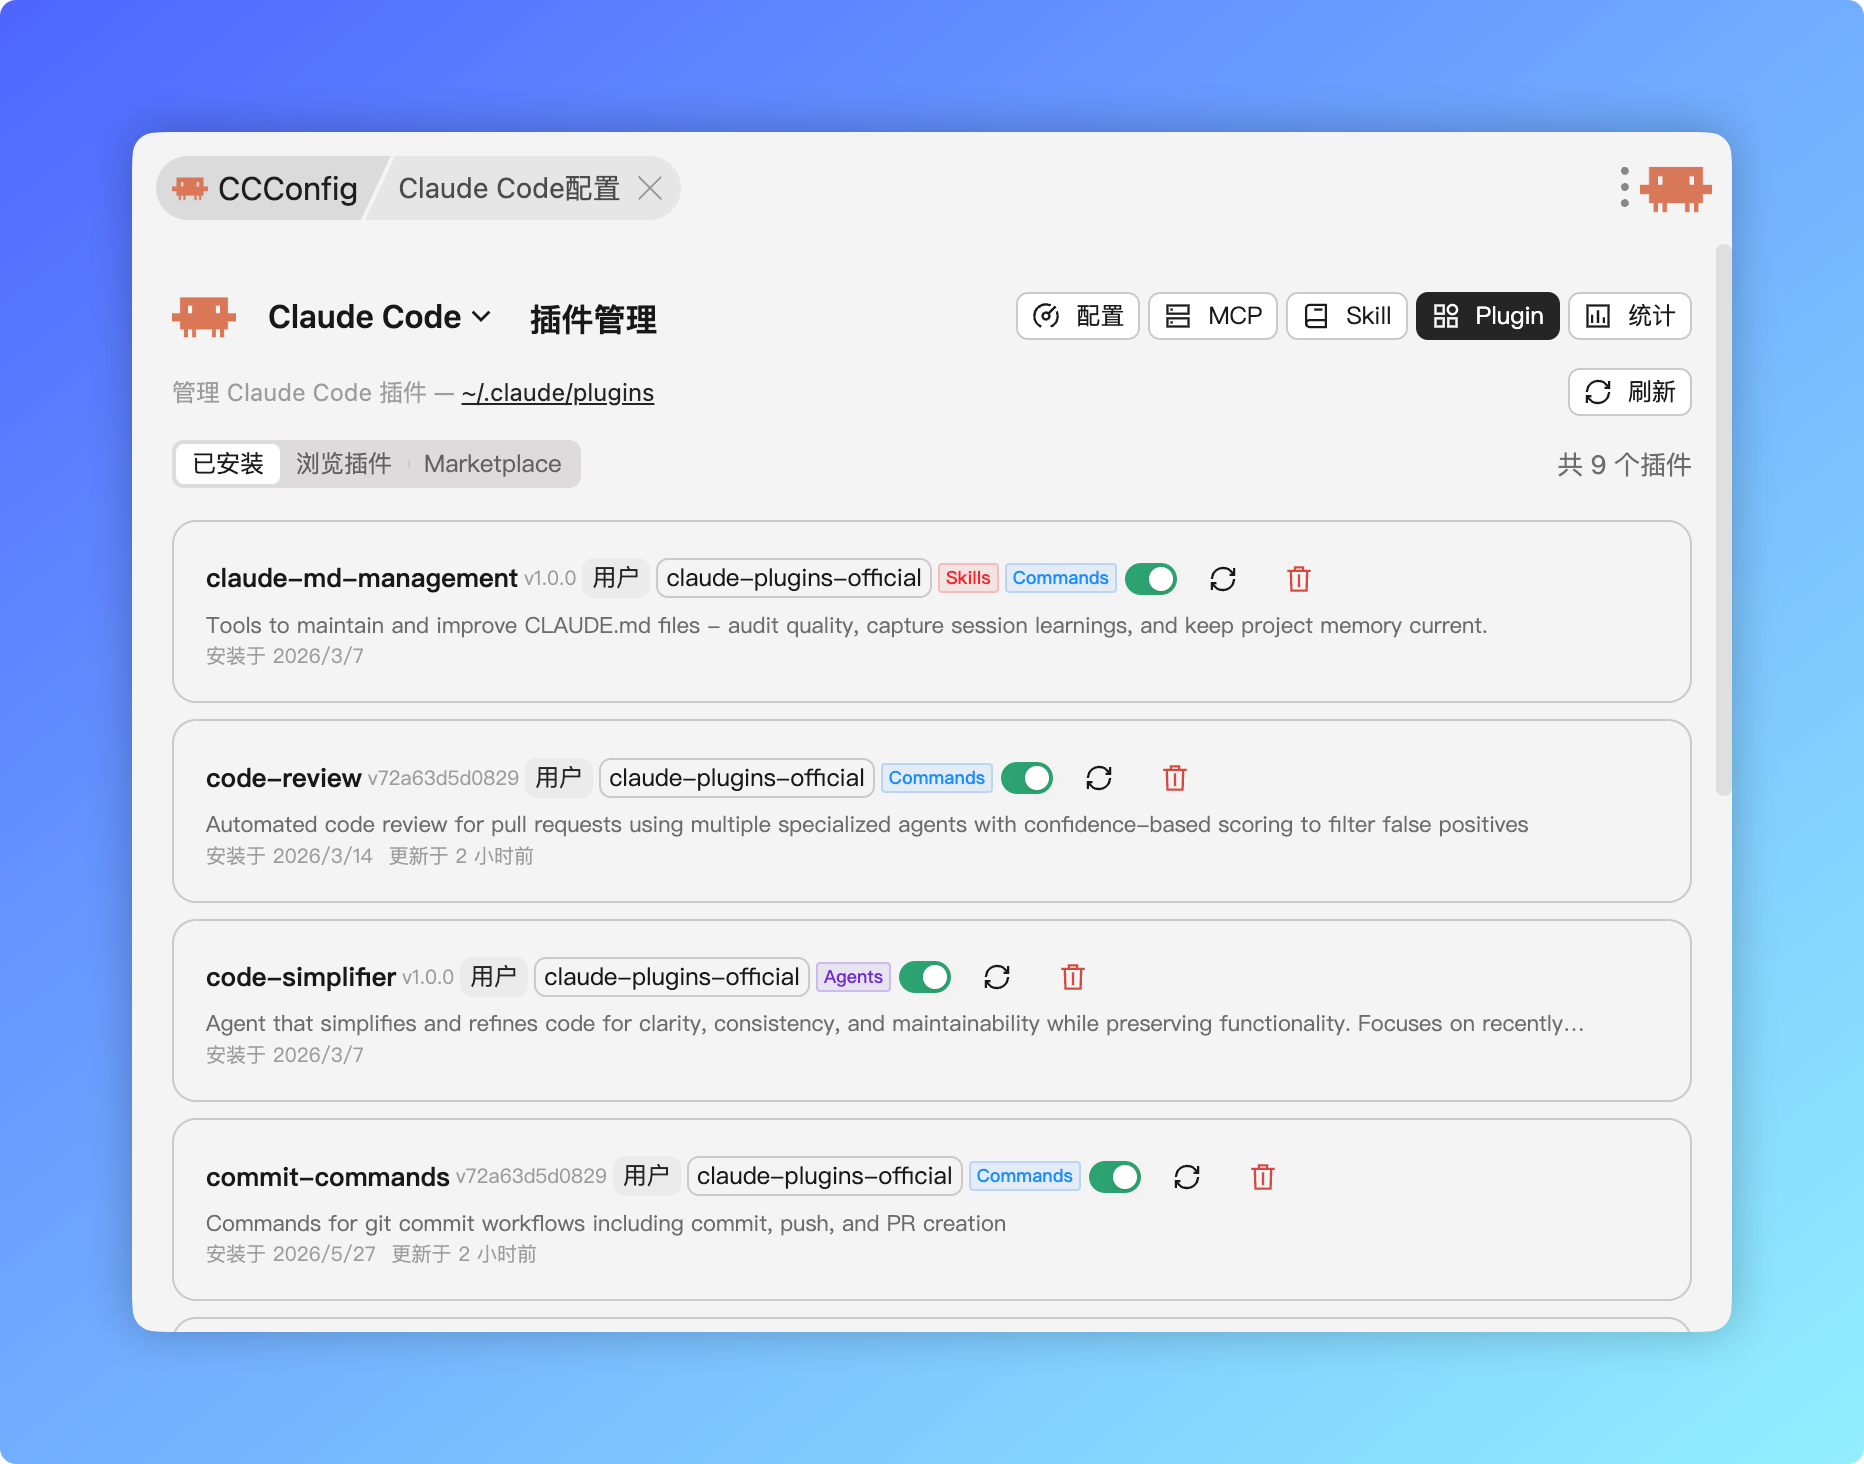Select the code-review plugin name
1864x1464 pixels.
pos(283,778)
